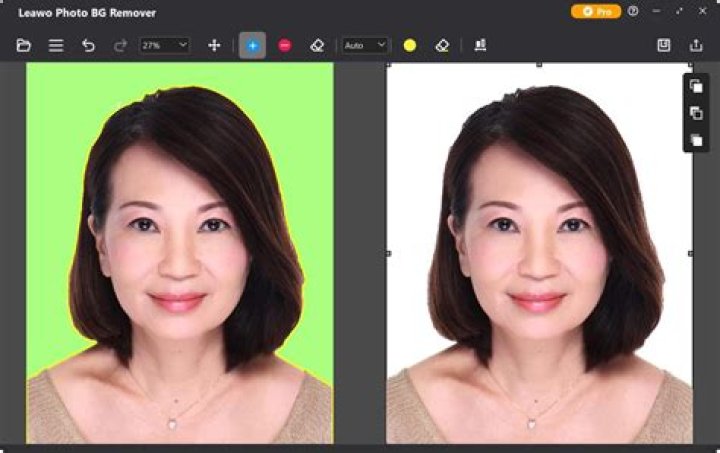Click the original photo with green background
Viewport: 720px width, 453px height.
[x=180, y=253]
